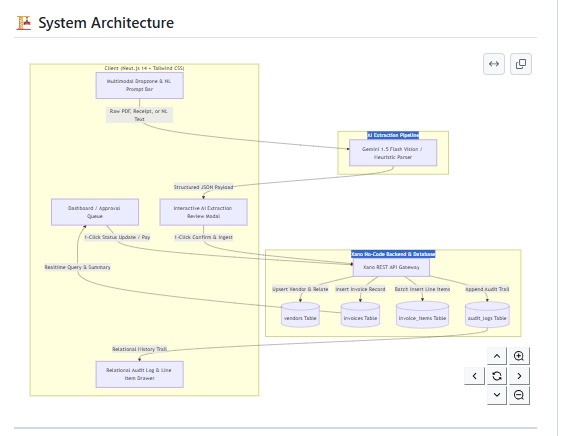Select the Interactive AI Extraction Review Modal node
Viewport: 576px width, 436px height.
[204, 212]
